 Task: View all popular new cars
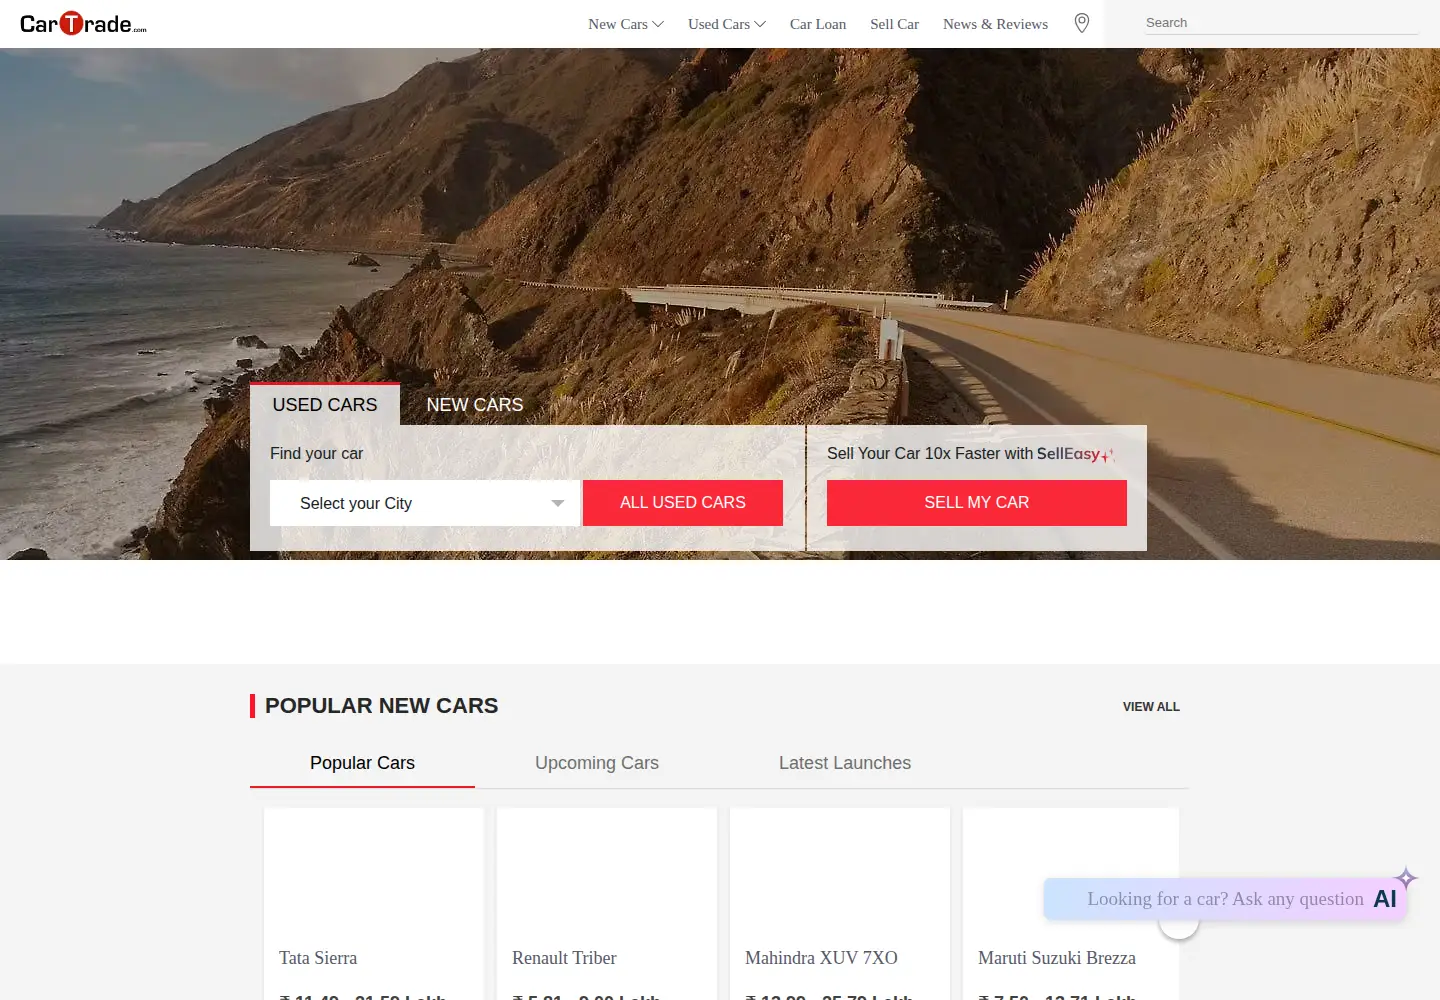pyautogui.click(x=1151, y=707)
